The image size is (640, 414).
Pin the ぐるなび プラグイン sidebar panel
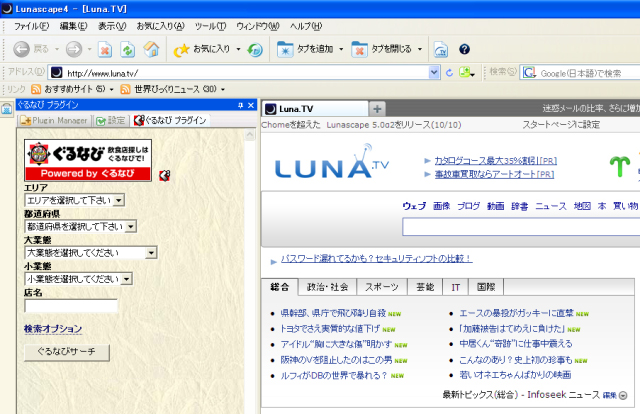pos(240,105)
